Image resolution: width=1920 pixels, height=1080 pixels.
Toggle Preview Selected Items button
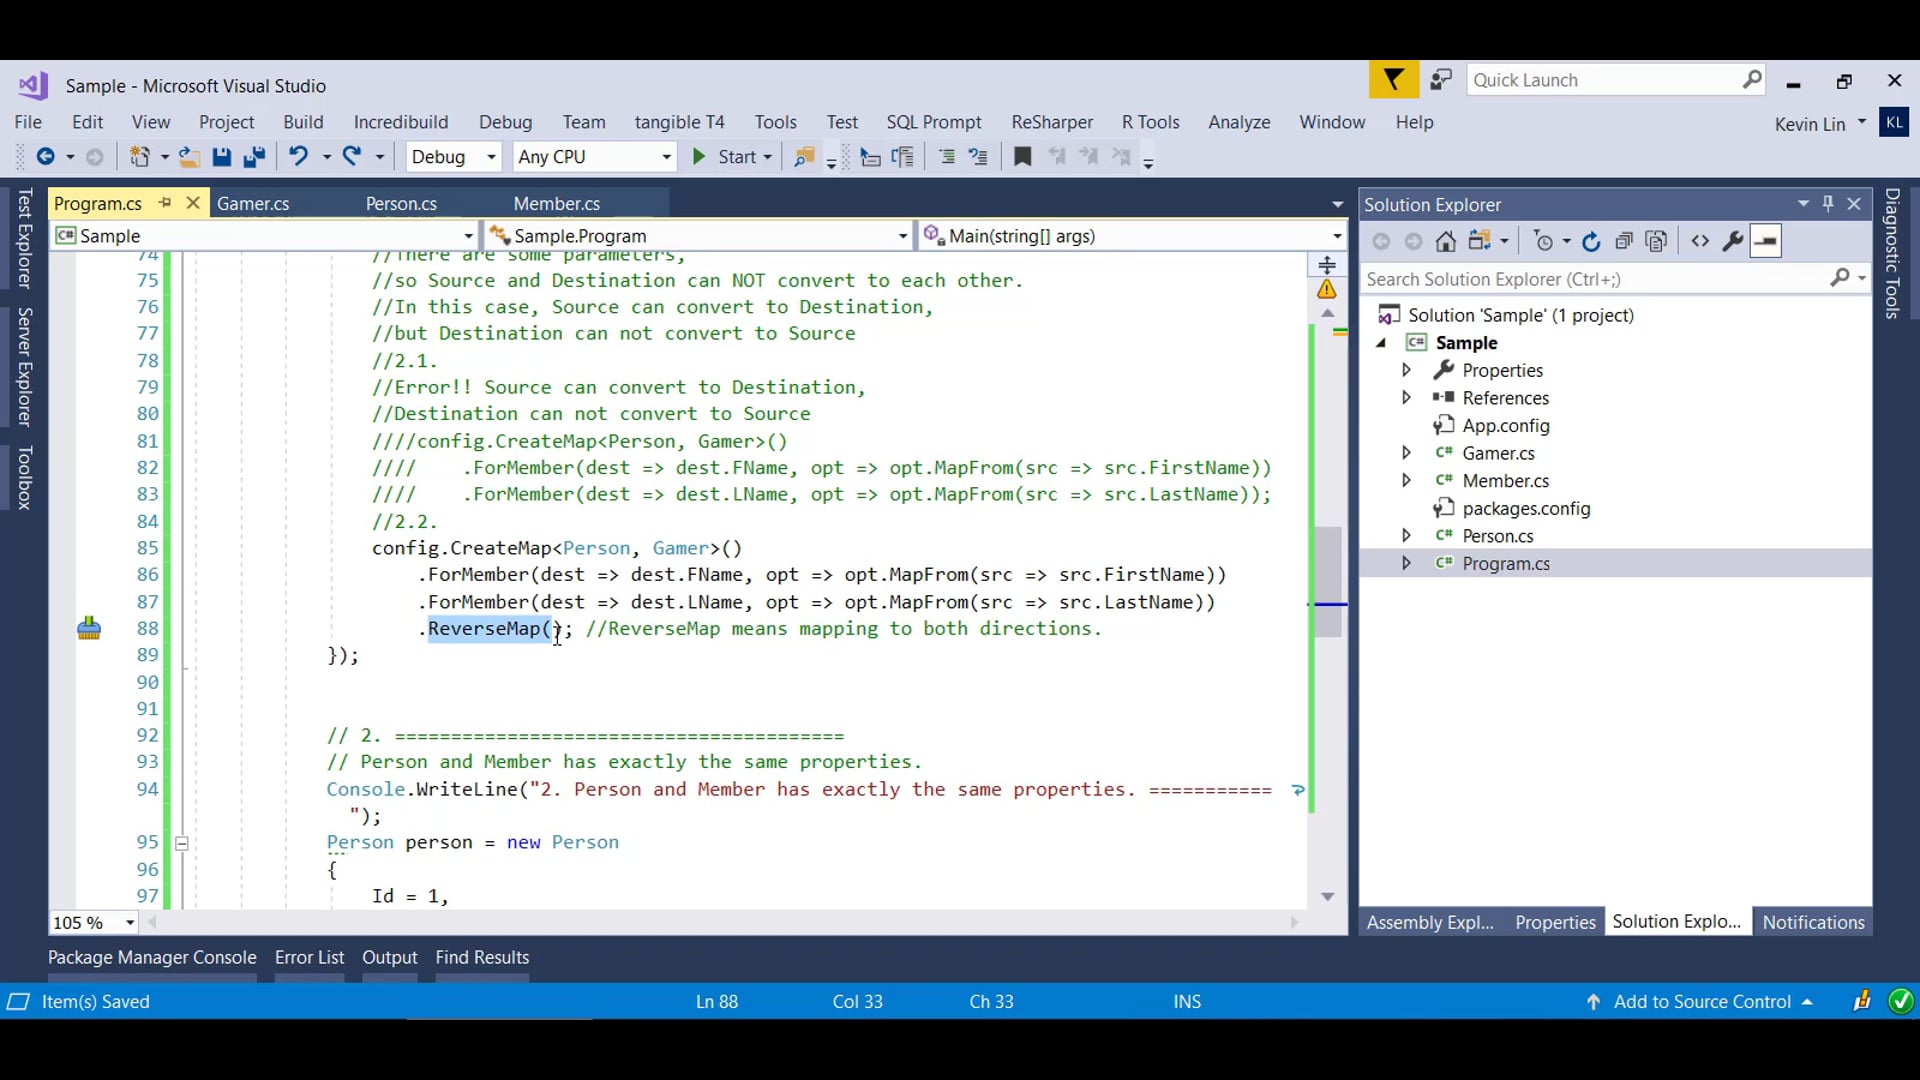tap(1766, 241)
